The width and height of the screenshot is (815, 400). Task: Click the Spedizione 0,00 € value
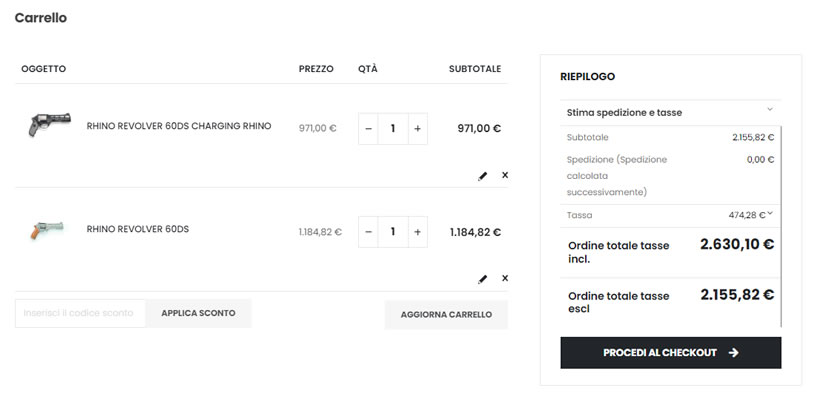760,159
